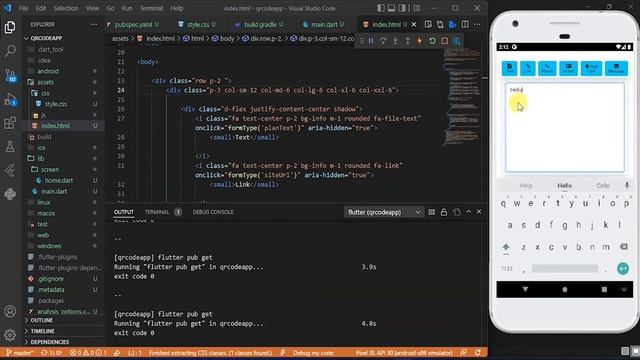Split the editor right
The width and height of the screenshot is (640, 360).
(x=465, y=24)
